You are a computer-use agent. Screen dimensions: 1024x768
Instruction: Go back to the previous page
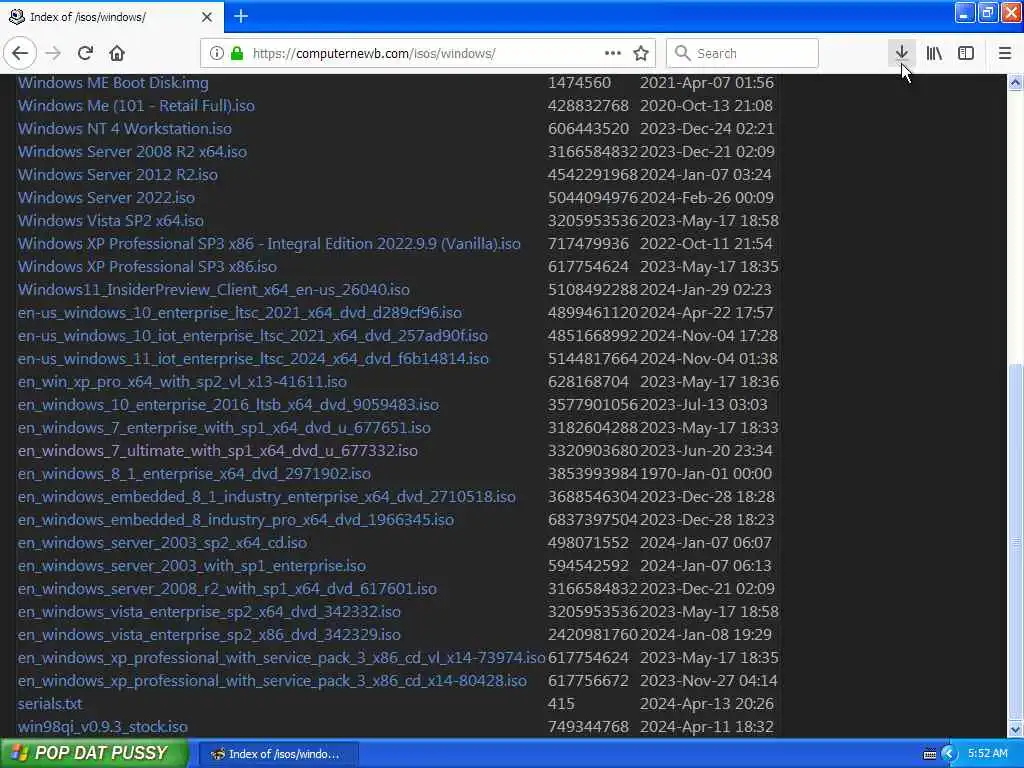tap(20, 53)
